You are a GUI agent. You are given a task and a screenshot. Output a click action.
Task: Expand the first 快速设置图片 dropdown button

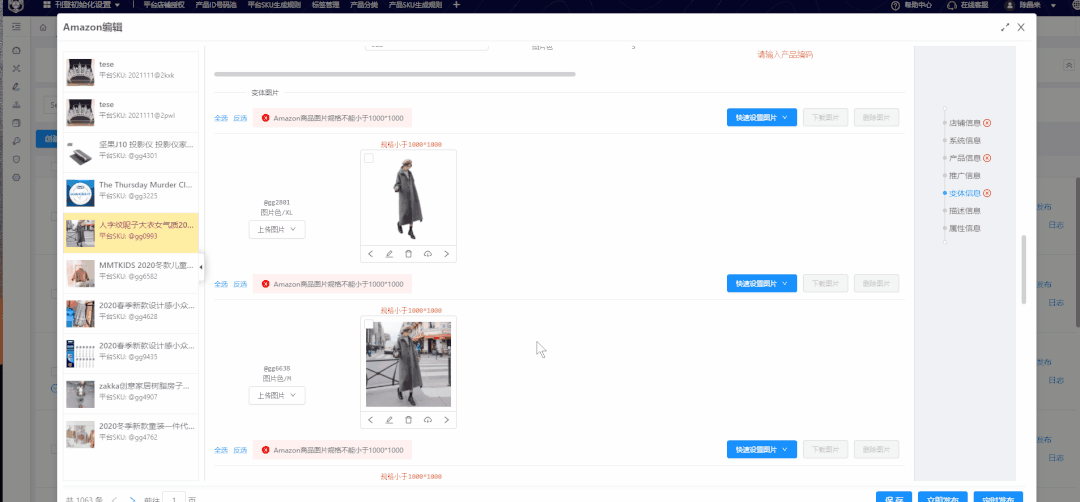(x=761, y=117)
